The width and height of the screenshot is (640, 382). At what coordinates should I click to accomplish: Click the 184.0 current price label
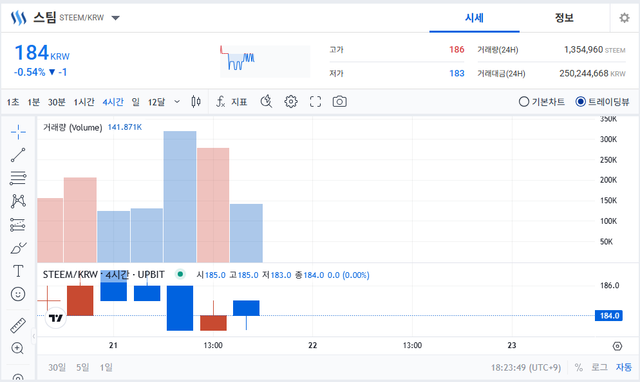(609, 315)
